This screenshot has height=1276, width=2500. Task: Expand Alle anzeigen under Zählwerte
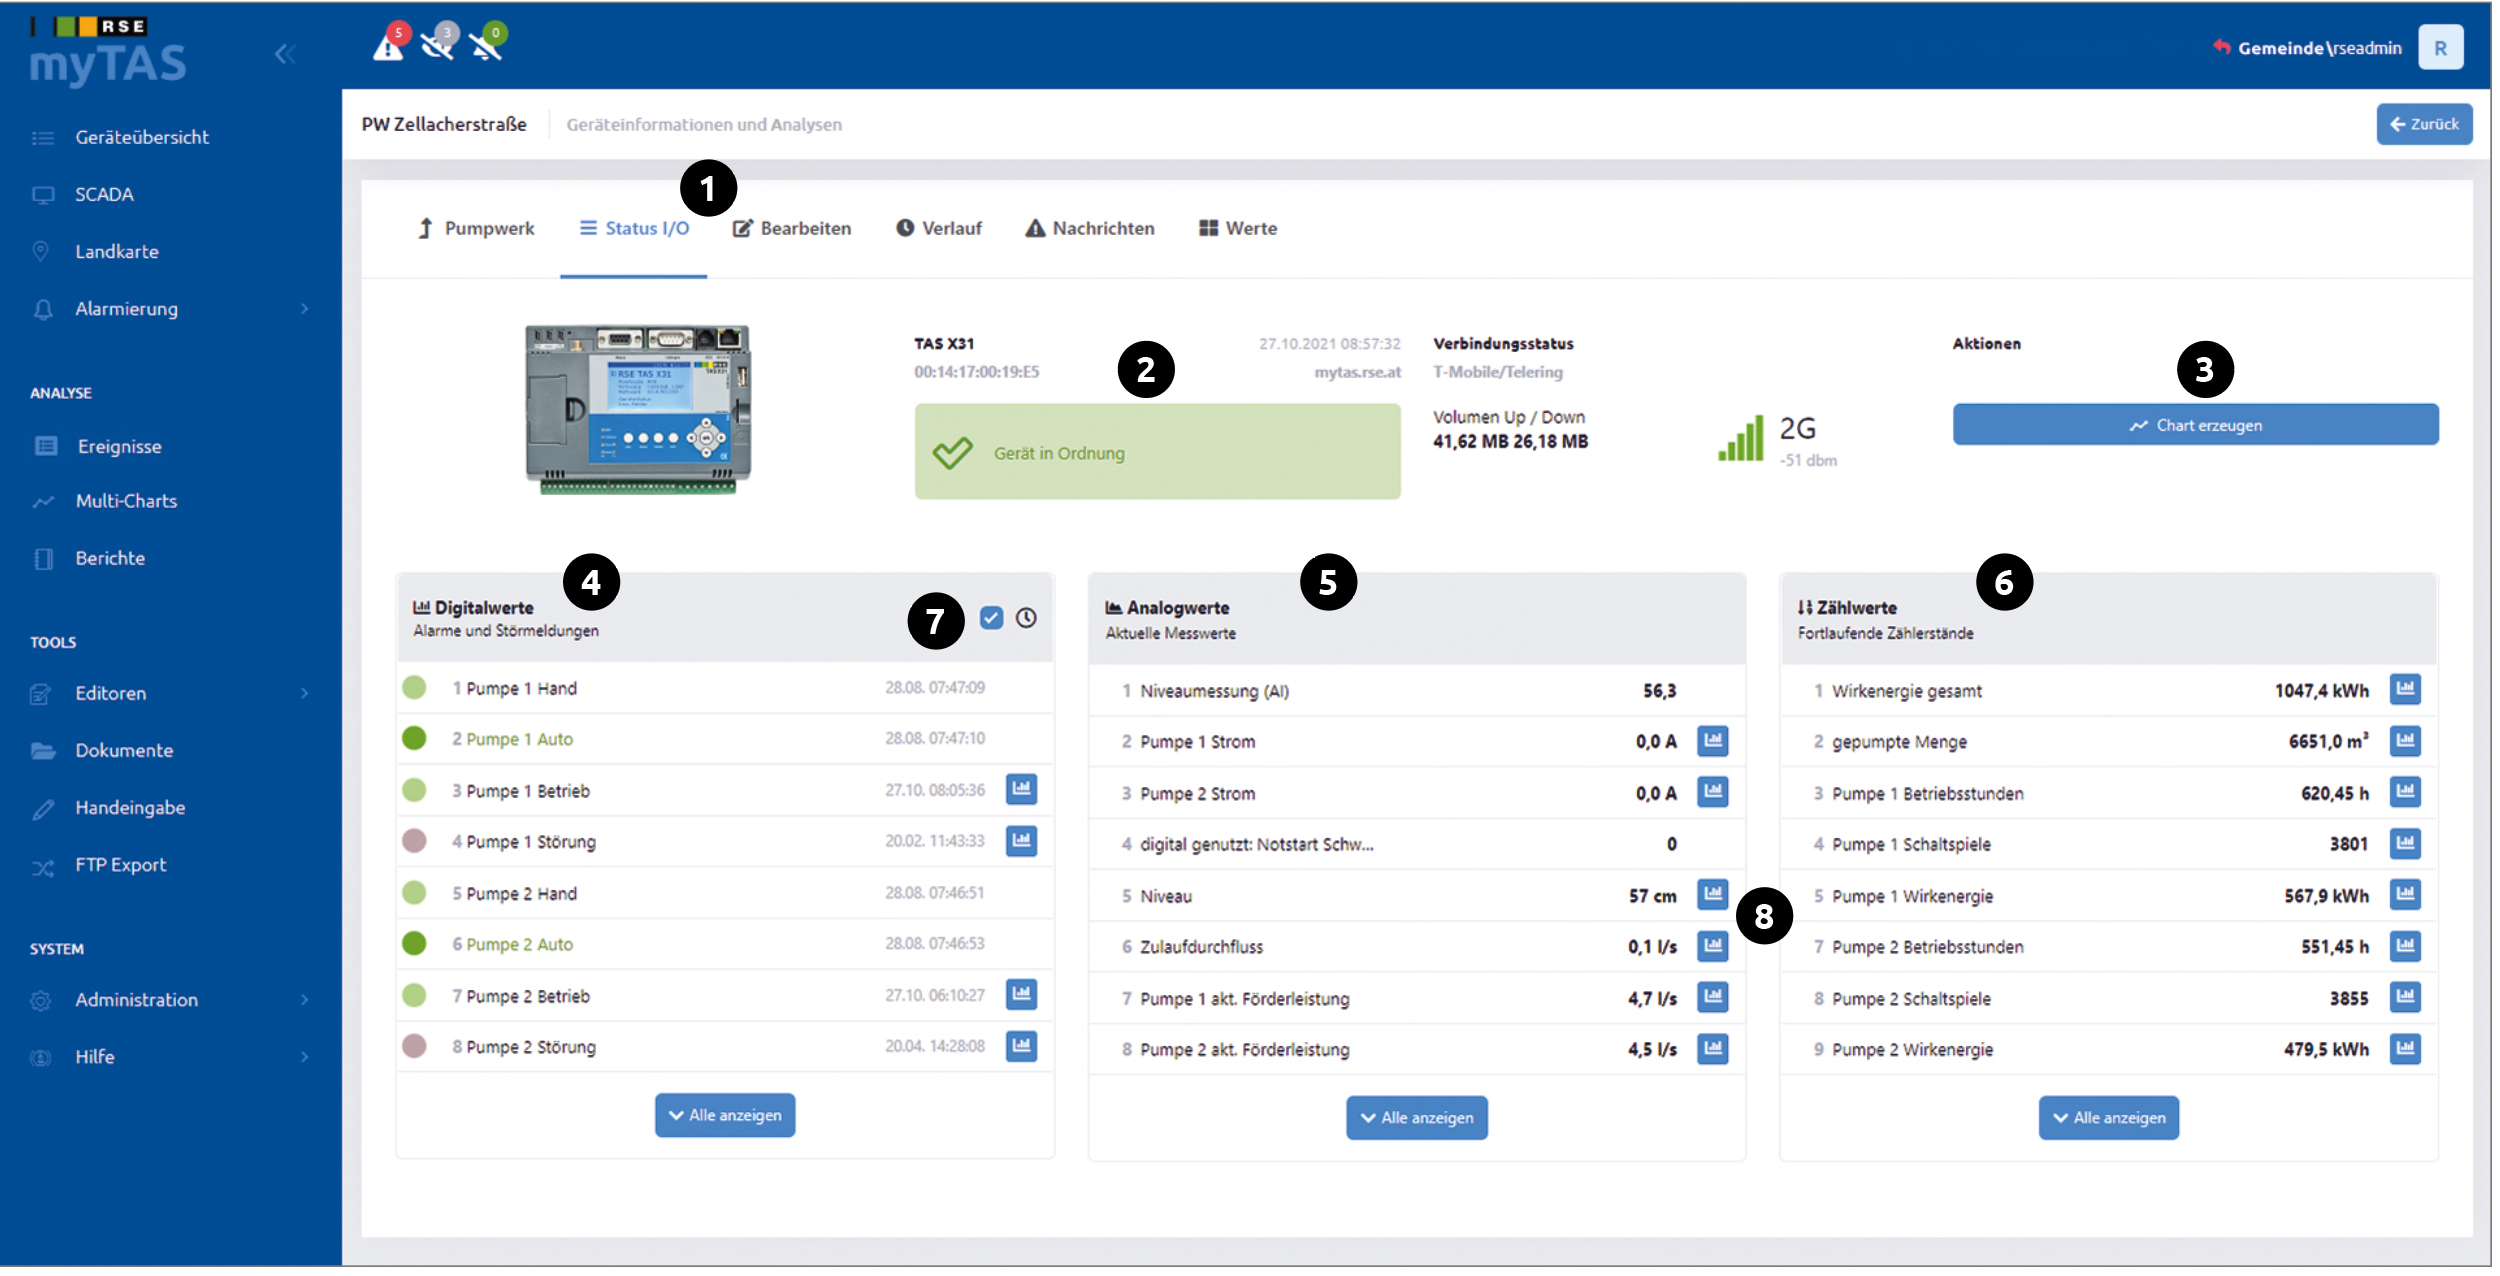(2109, 1119)
